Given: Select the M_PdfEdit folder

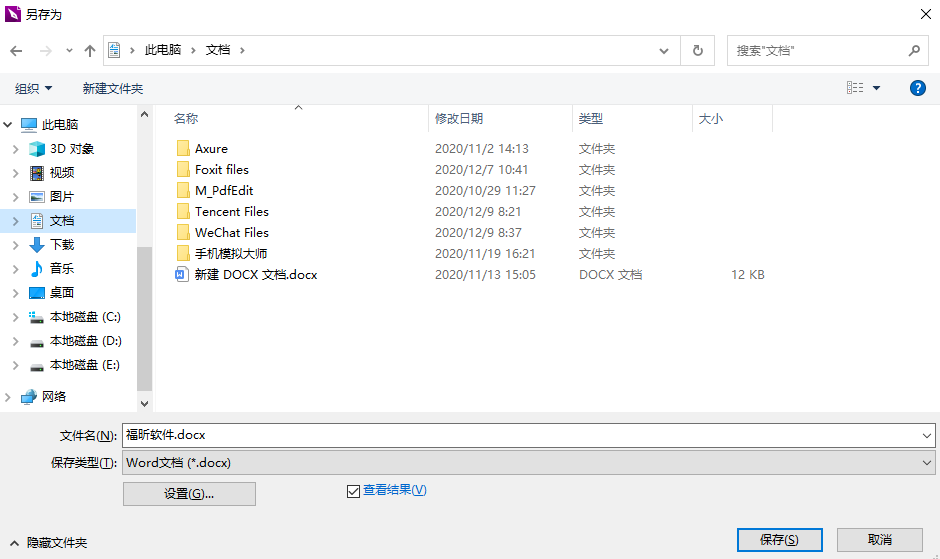Looking at the screenshot, I should click(x=224, y=191).
